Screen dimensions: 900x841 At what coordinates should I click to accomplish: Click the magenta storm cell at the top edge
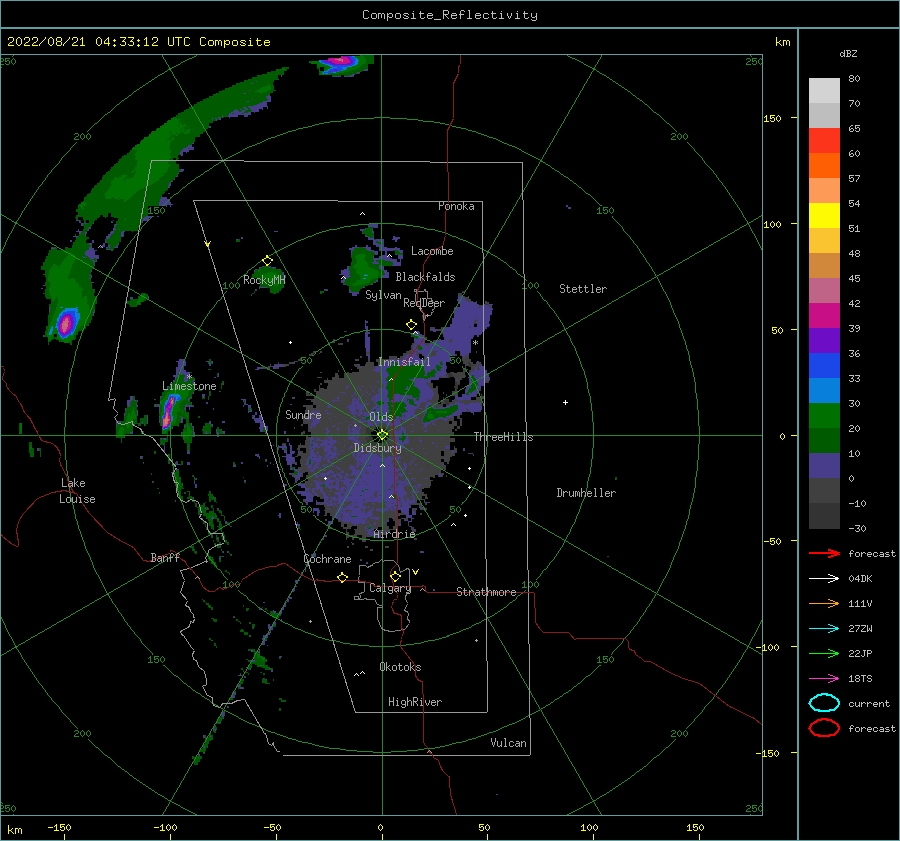click(339, 61)
